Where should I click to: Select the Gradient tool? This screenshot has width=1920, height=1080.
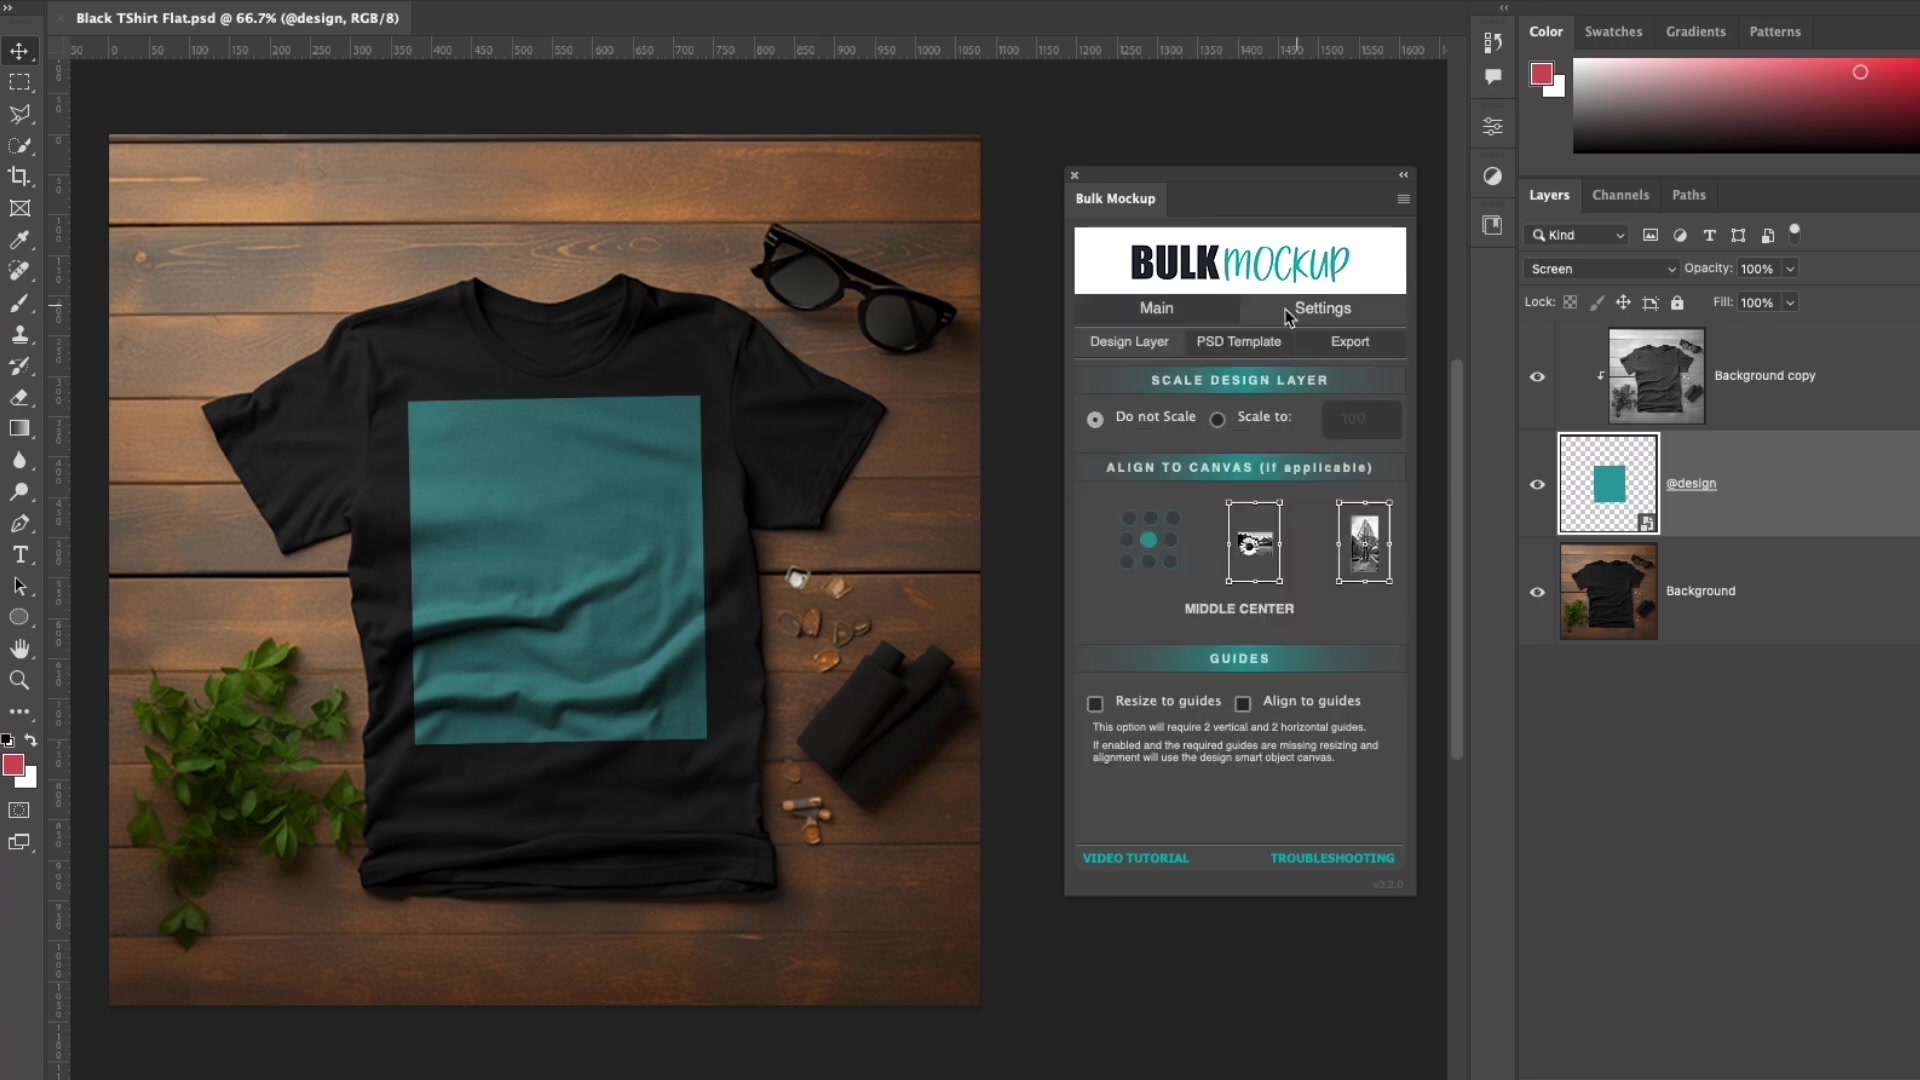(20, 429)
